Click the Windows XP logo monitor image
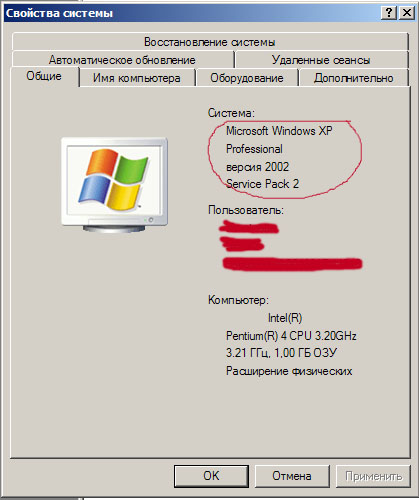Image resolution: width=419 pixels, height=500 pixels. pyautogui.click(x=114, y=185)
